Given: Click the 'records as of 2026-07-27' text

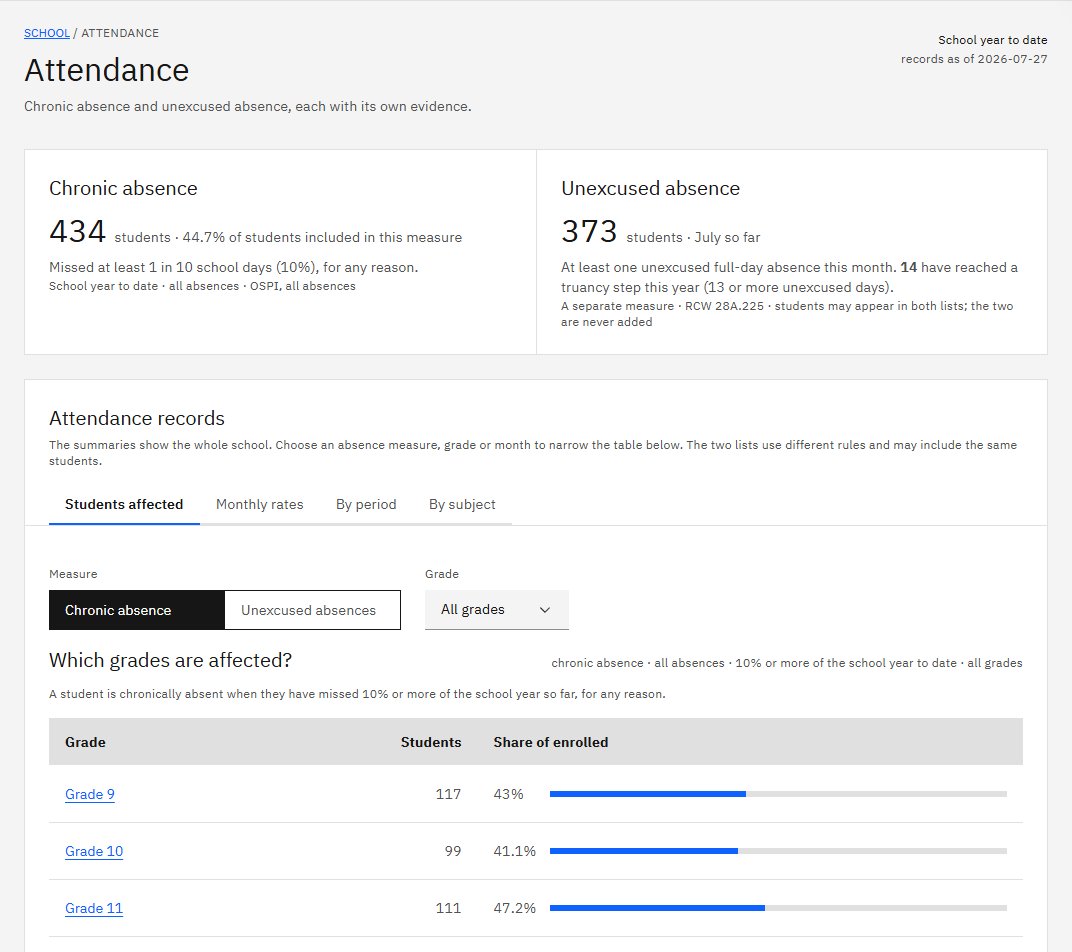Looking at the screenshot, I should (974, 59).
